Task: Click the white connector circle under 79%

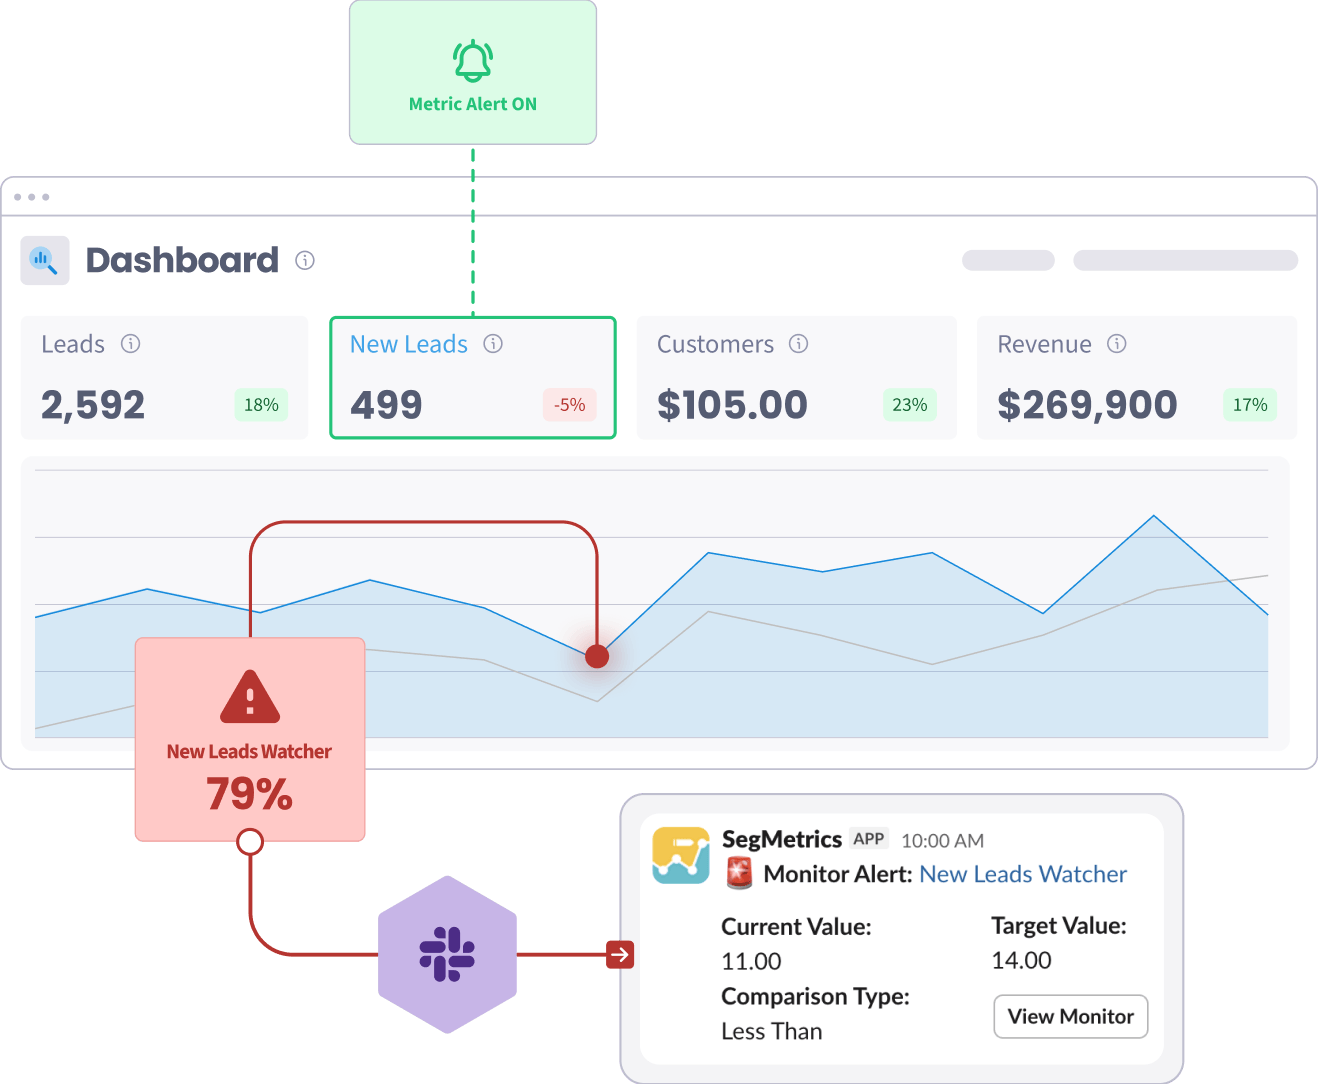Action: [x=250, y=842]
